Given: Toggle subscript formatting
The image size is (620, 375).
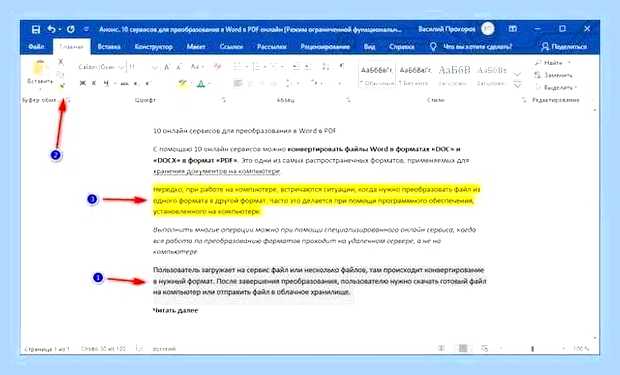Looking at the screenshot, I should coord(136,83).
